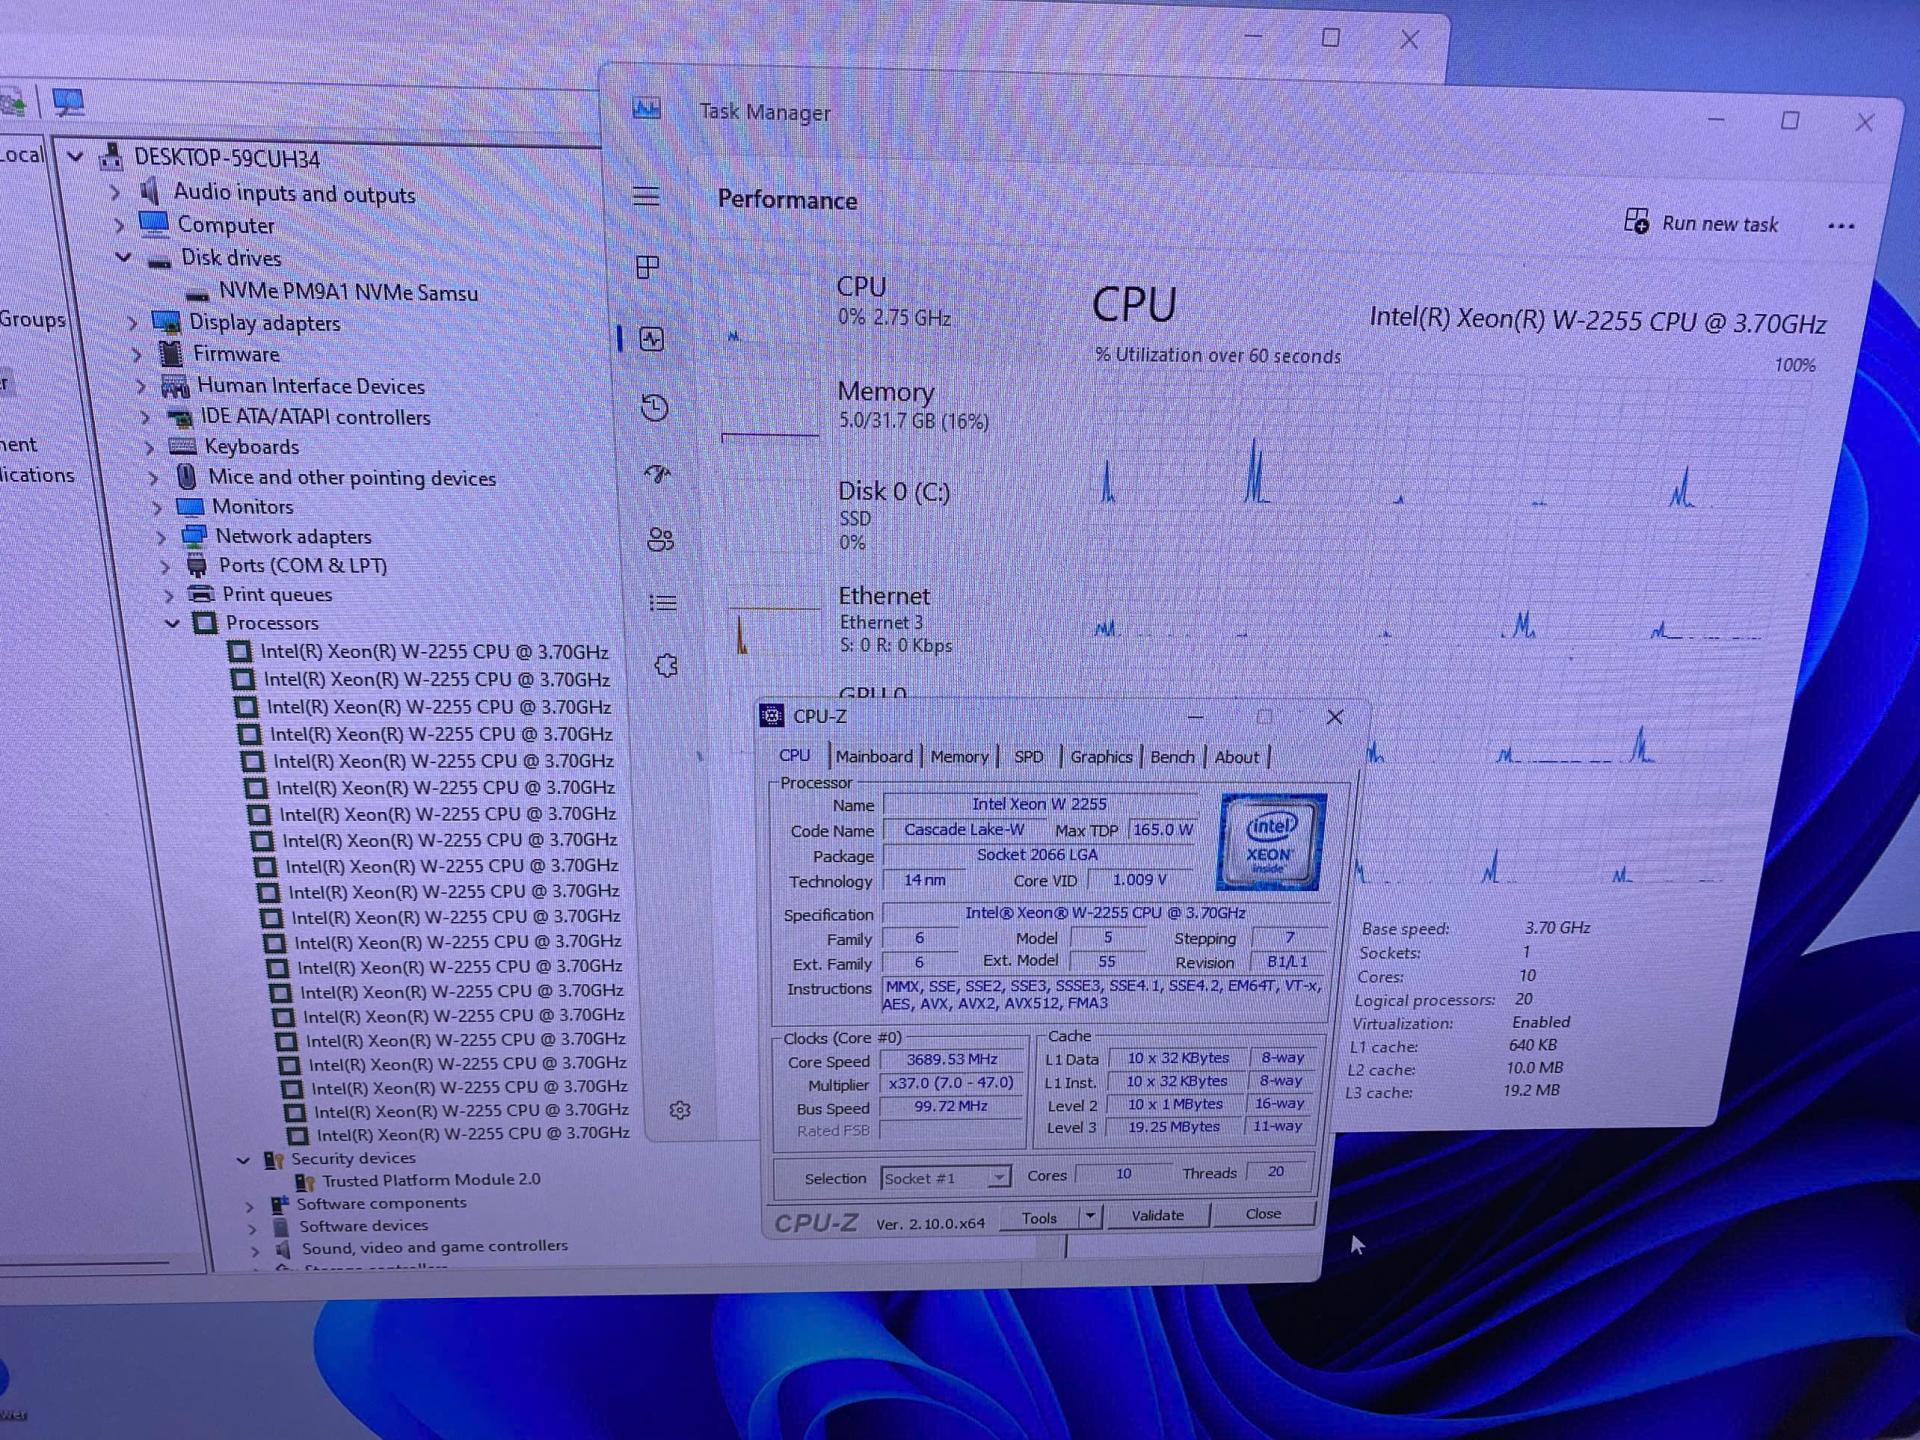Viewport: 1920px width, 1440px height.
Task: Expand Display adapters in Device Manager
Action: pyautogui.click(x=135, y=323)
